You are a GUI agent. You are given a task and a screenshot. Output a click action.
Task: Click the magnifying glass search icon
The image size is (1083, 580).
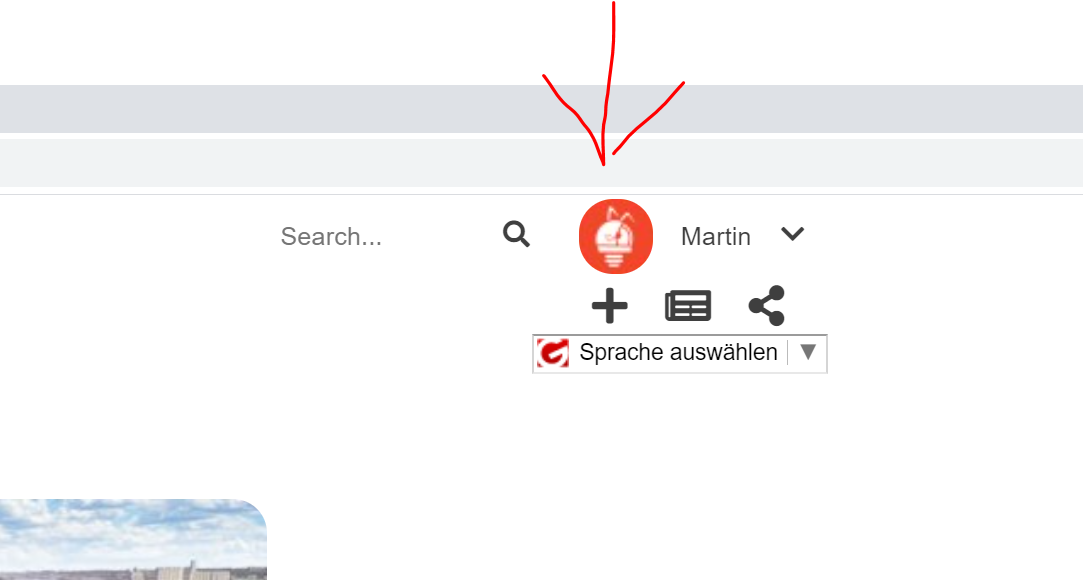point(516,235)
